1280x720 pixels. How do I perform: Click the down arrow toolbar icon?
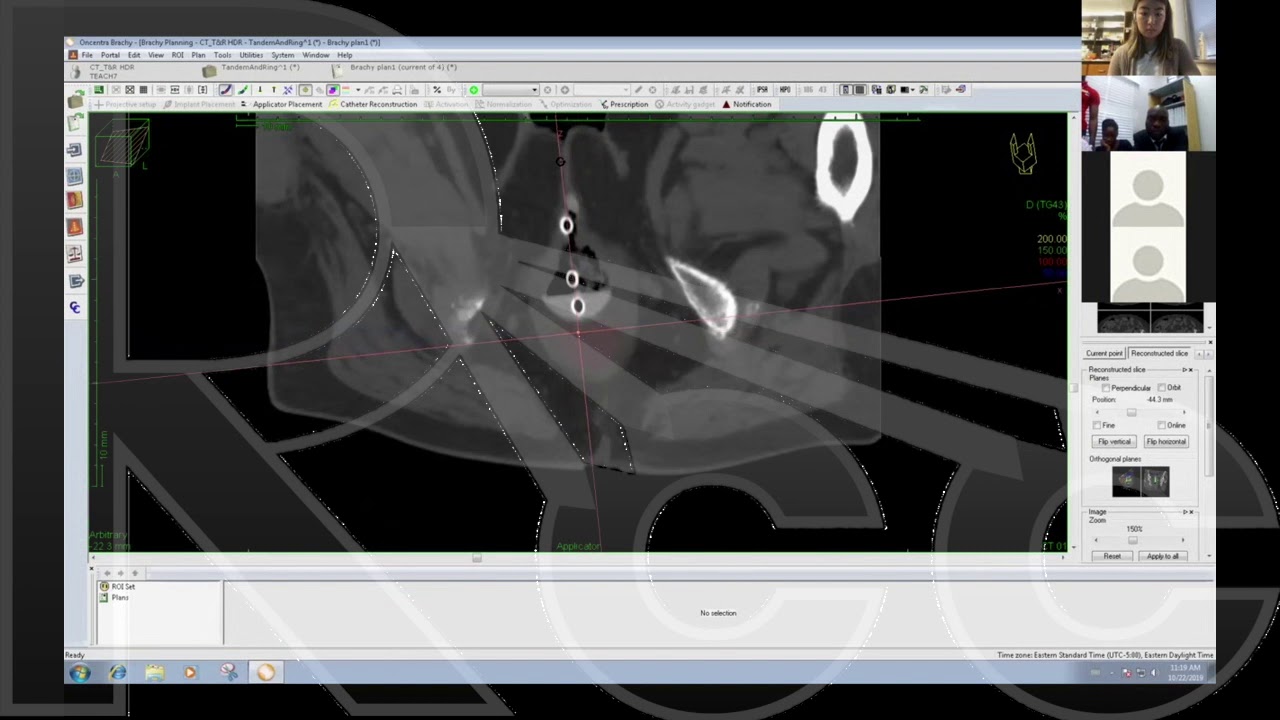pyautogui.click(x=260, y=90)
